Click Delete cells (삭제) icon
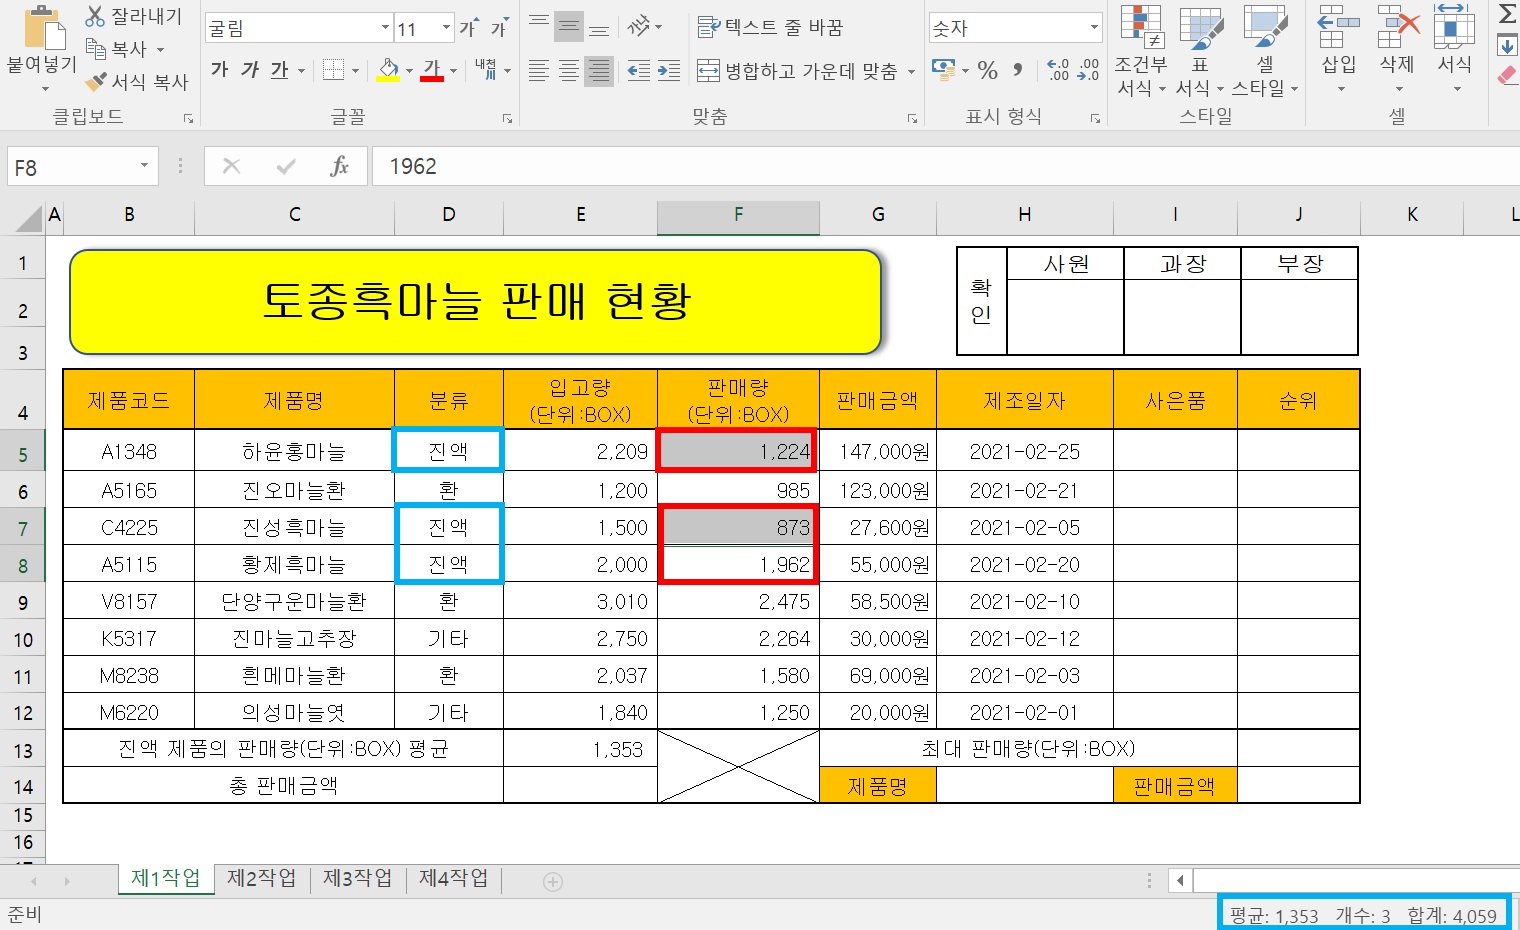1520x930 pixels. (x=1398, y=27)
